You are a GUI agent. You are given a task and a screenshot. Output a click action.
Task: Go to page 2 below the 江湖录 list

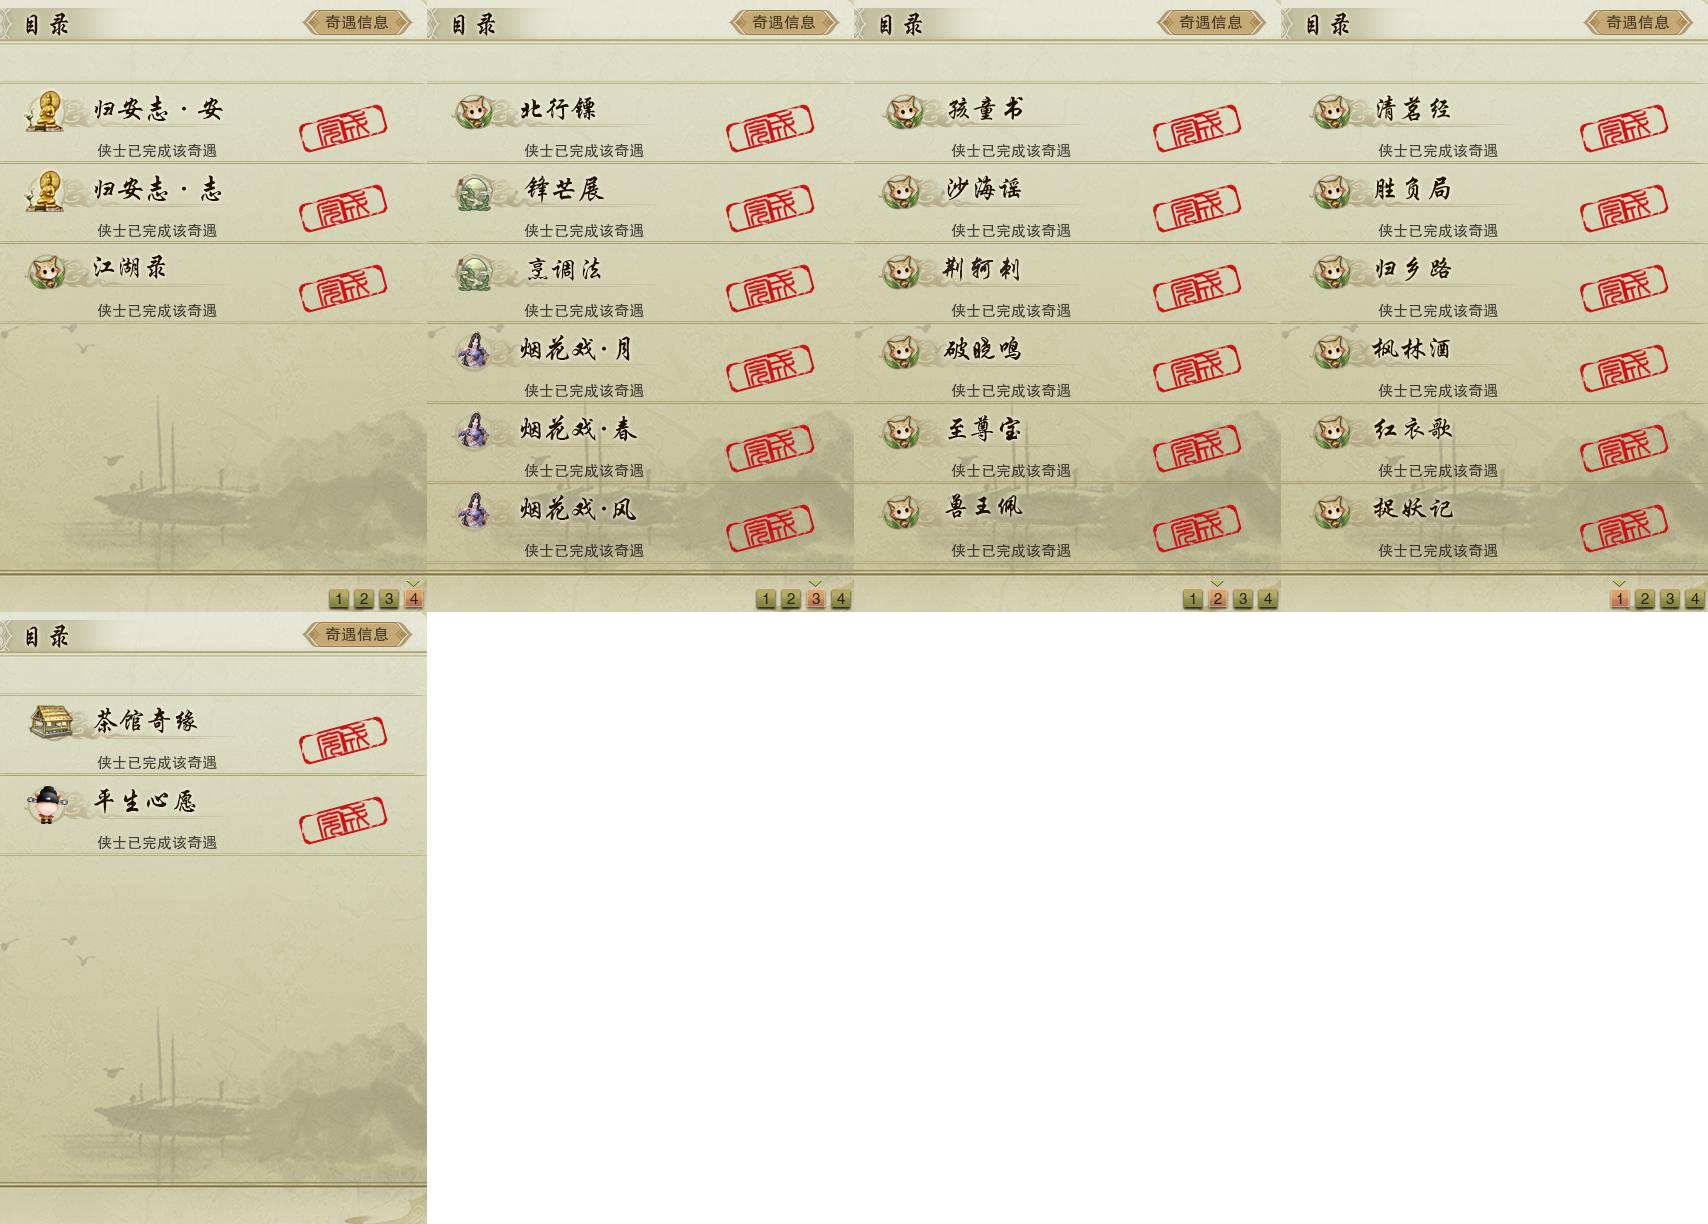coord(363,598)
